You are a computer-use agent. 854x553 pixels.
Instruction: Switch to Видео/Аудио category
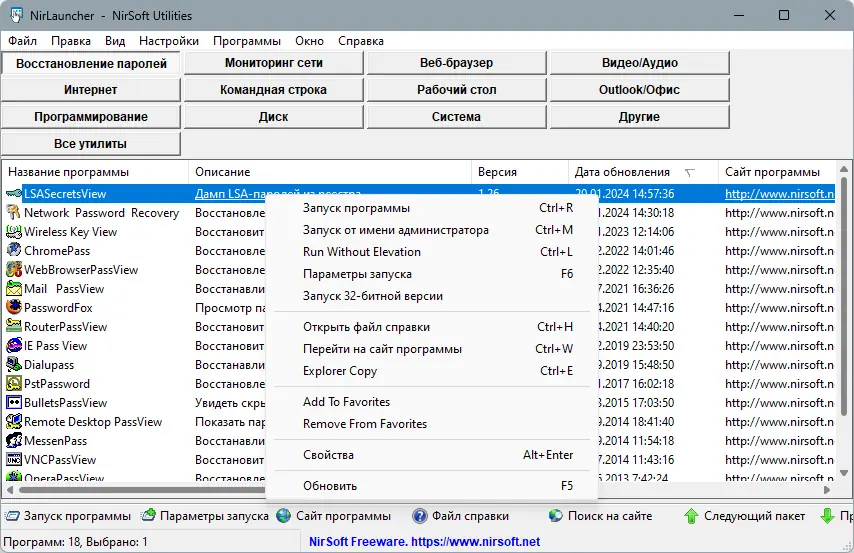[639, 63]
